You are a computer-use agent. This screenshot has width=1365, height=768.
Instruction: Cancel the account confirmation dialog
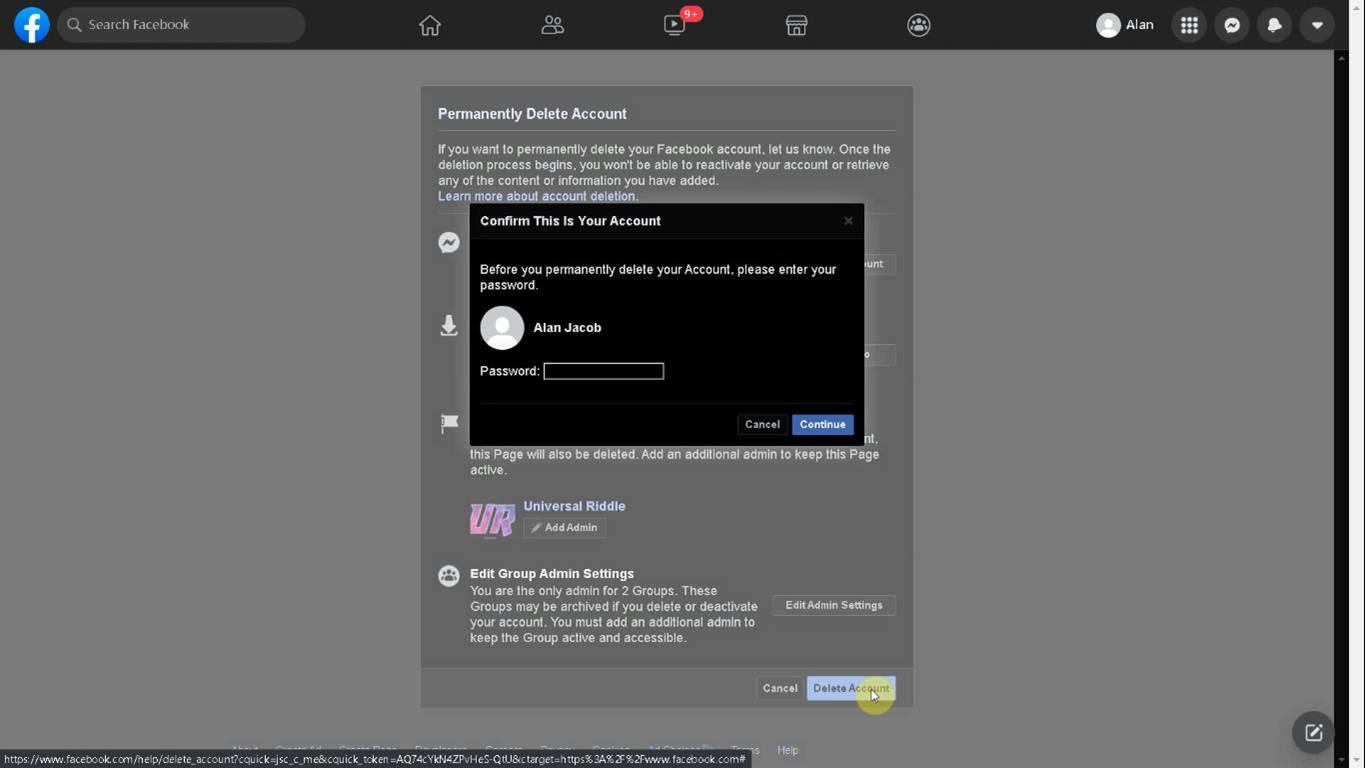pyautogui.click(x=761, y=424)
